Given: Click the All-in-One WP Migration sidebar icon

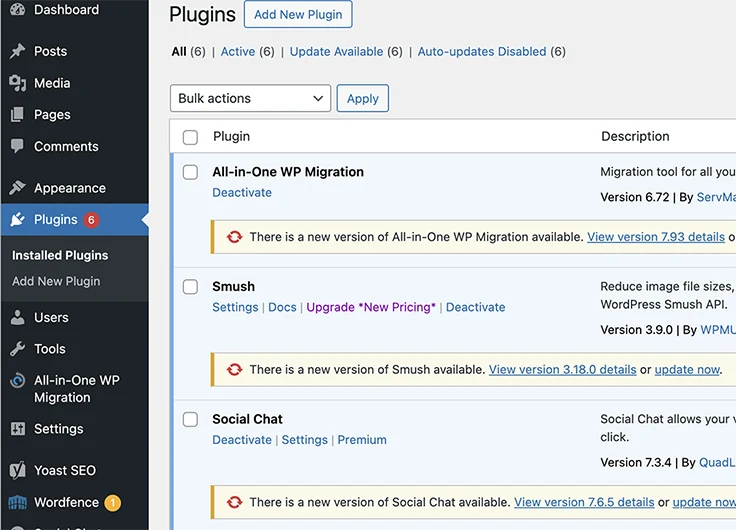Looking at the screenshot, I should click(18, 380).
